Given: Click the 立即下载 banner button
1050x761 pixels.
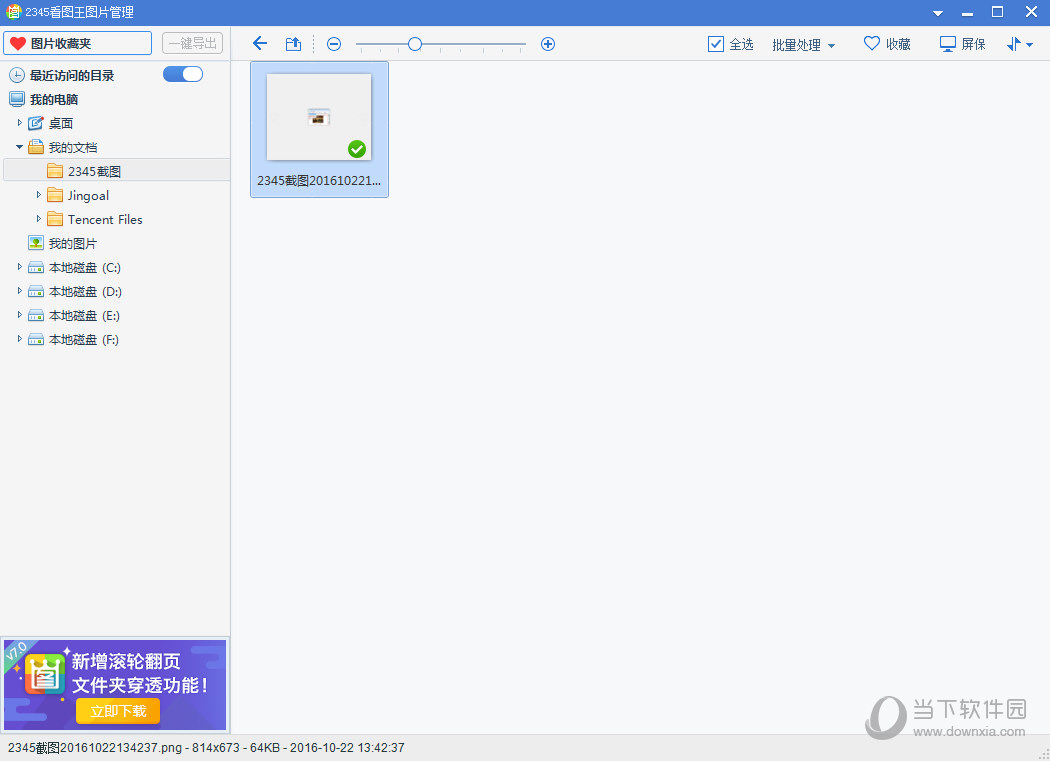Looking at the screenshot, I should tap(118, 711).
